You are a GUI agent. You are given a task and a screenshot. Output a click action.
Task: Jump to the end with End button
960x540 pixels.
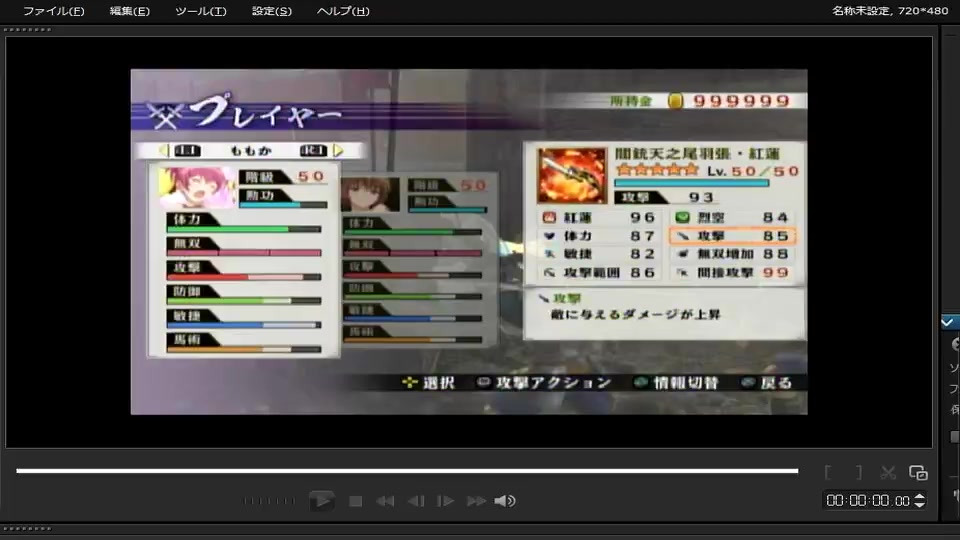(x=476, y=501)
